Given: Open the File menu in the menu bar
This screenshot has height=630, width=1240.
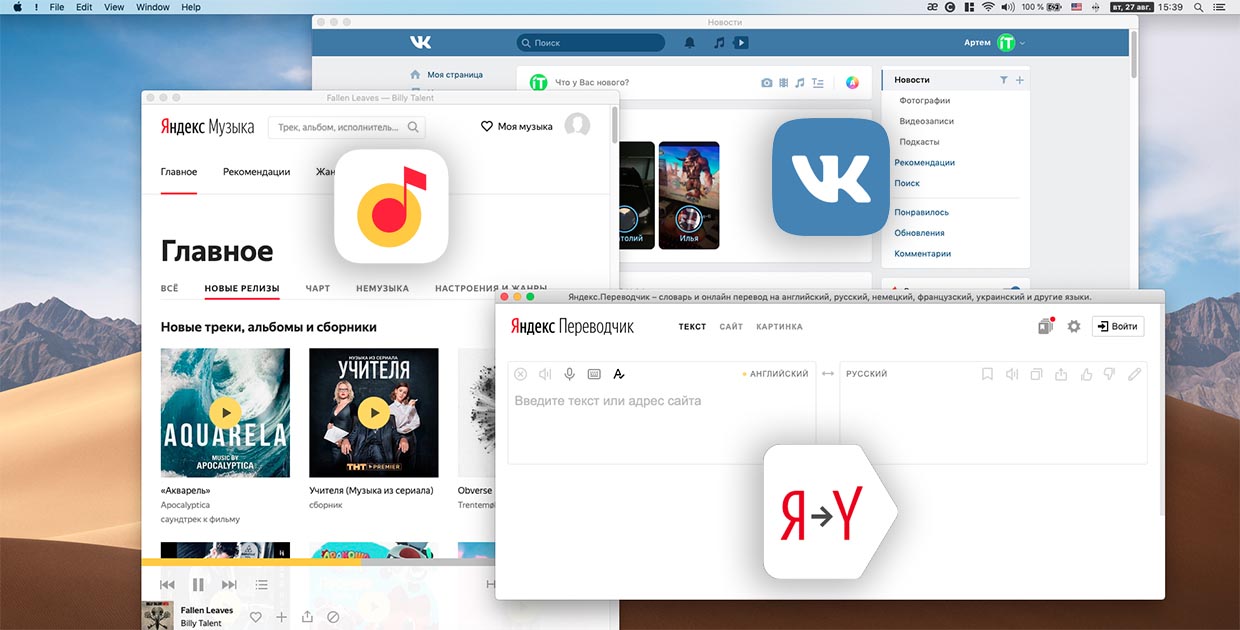Looking at the screenshot, I should click(57, 7).
